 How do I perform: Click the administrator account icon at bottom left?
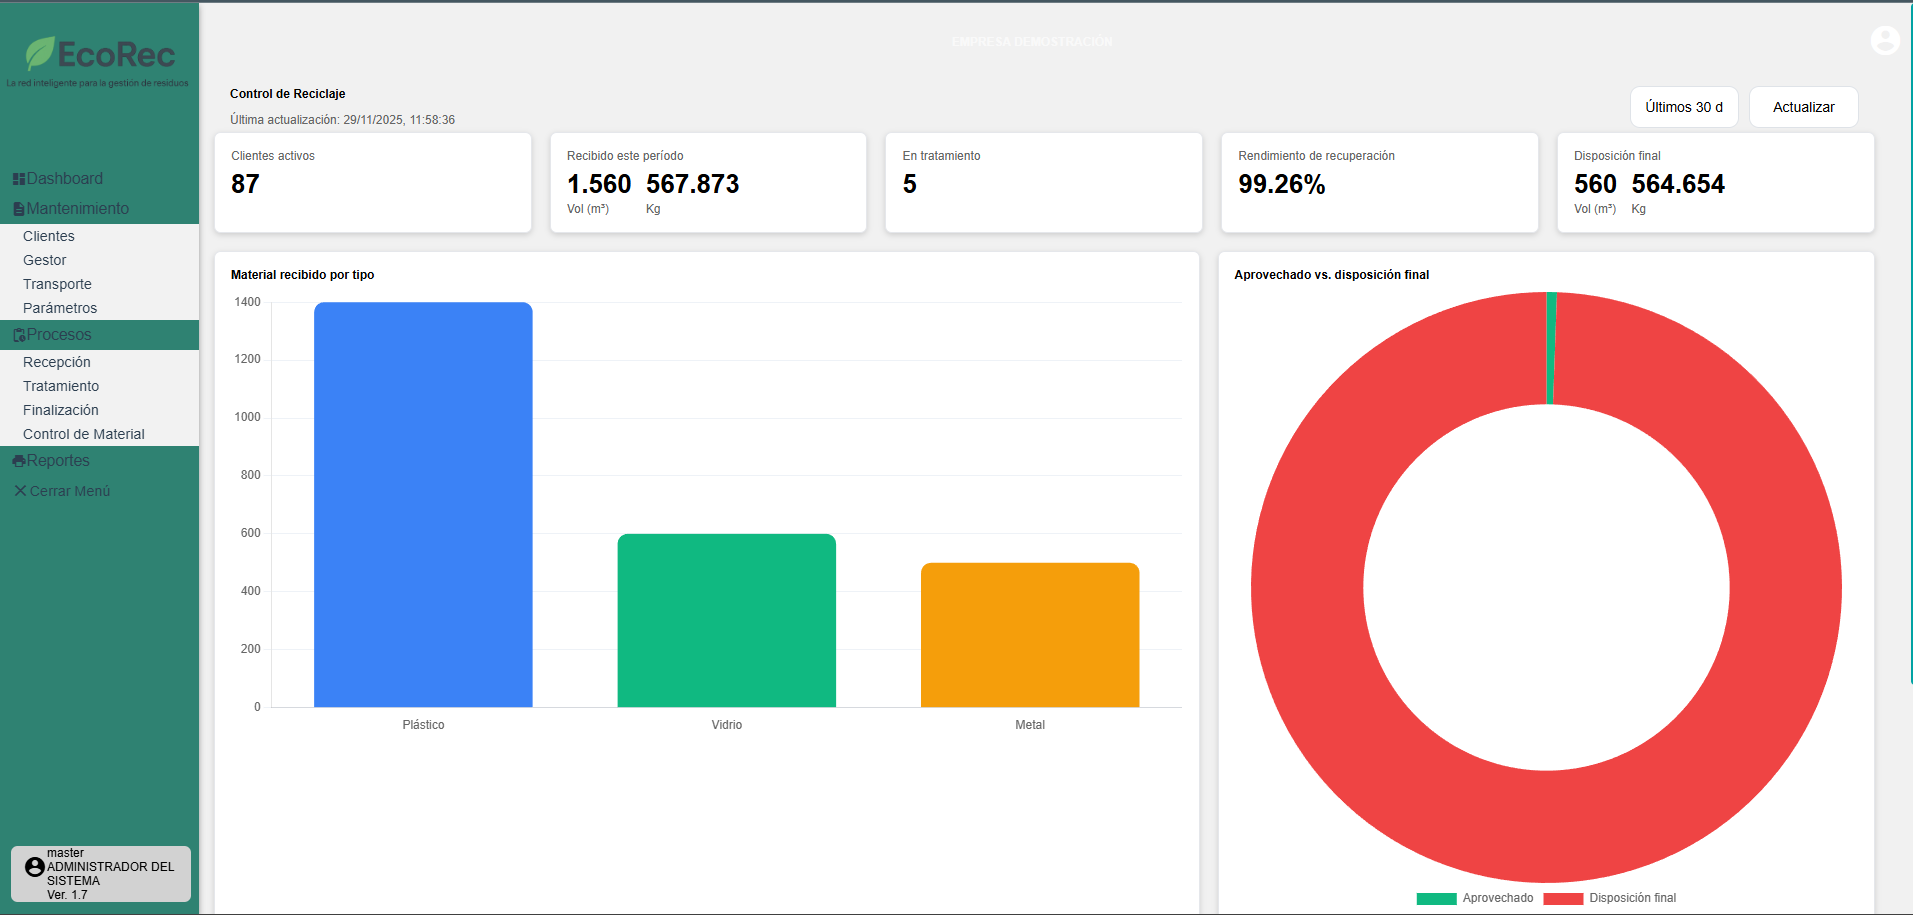[36, 867]
